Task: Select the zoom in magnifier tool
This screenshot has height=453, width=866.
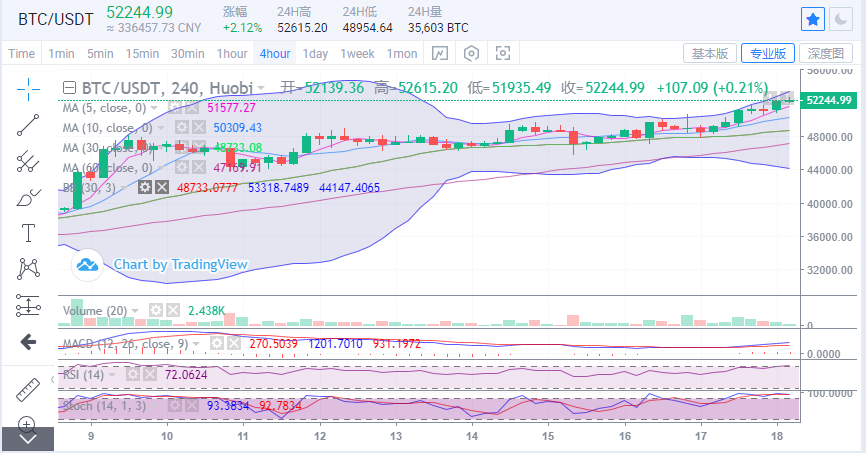Action: click(x=27, y=424)
